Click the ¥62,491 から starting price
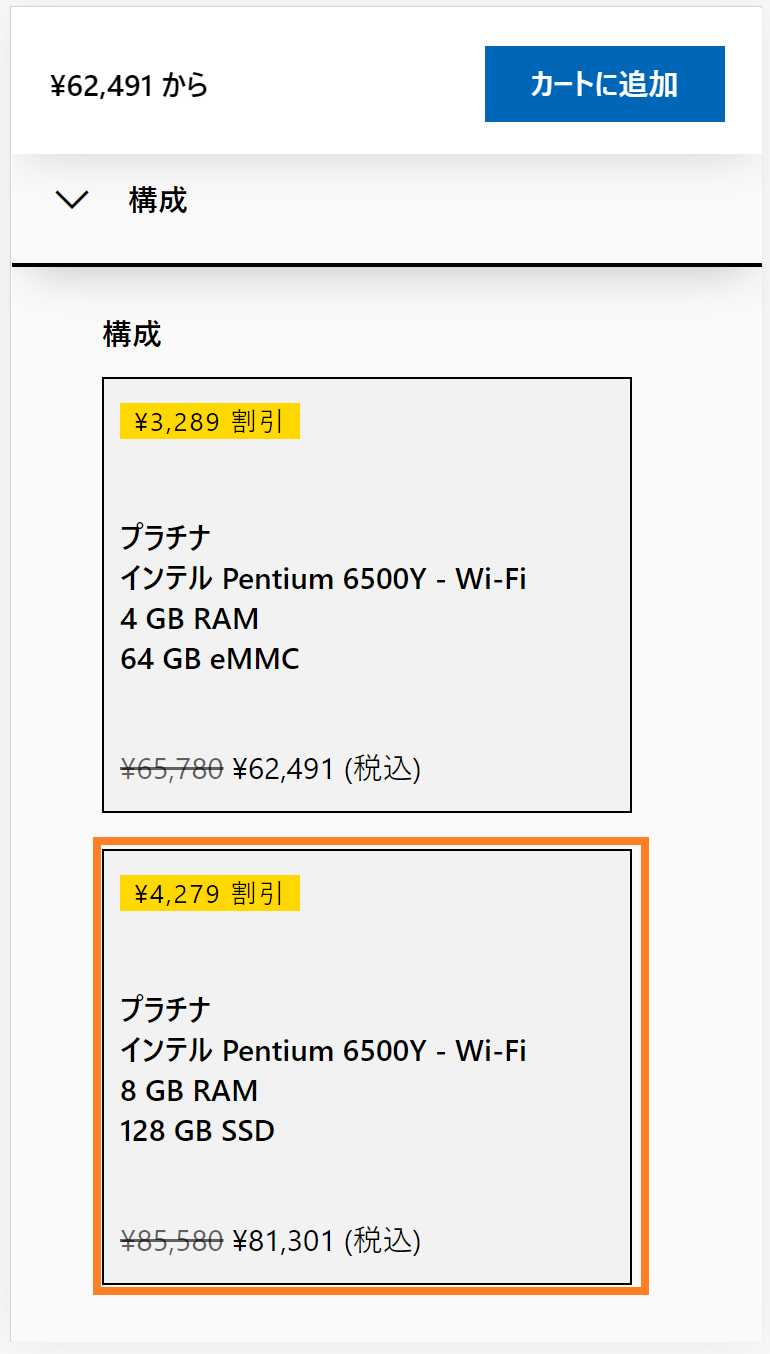 coord(129,86)
